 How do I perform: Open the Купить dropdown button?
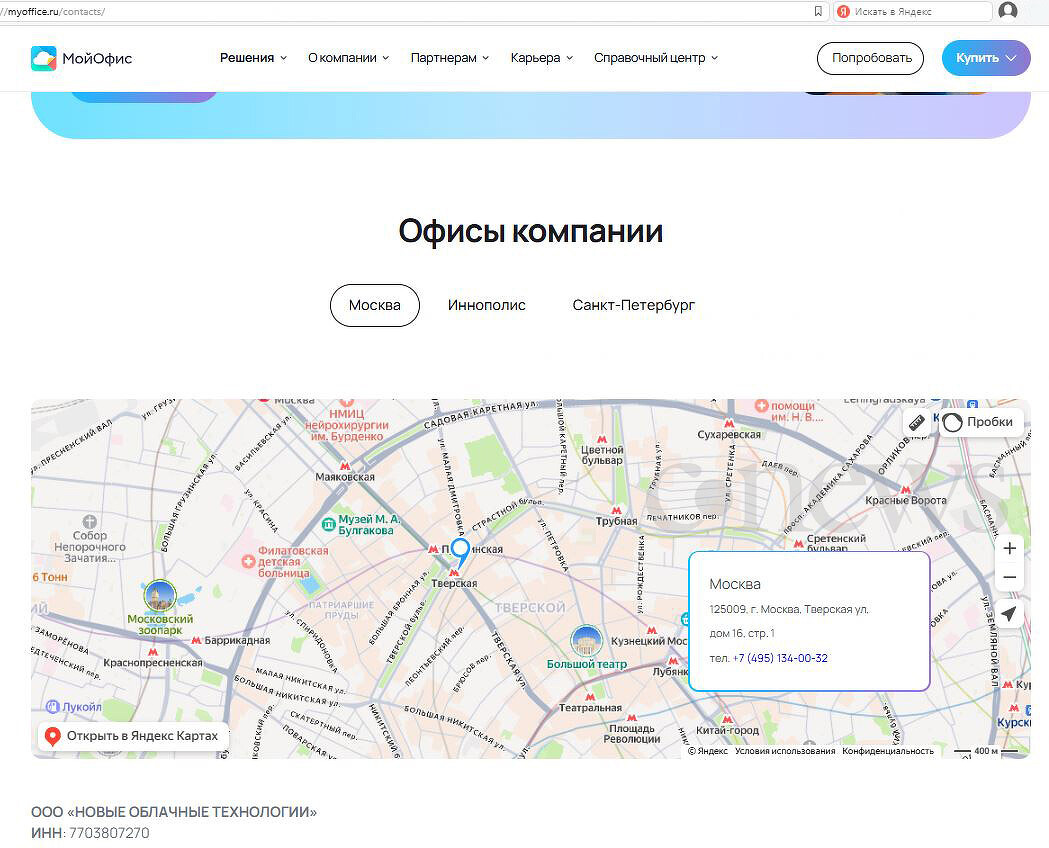click(x=985, y=58)
